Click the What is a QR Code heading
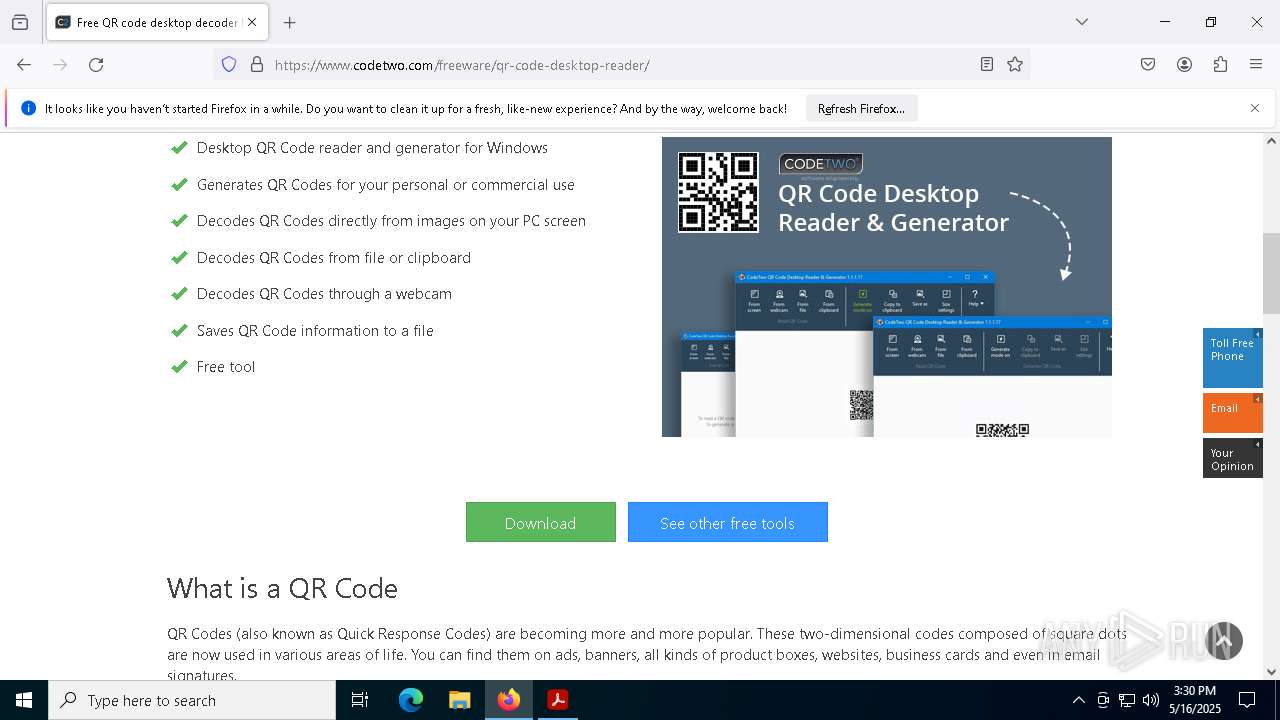Viewport: 1280px width, 720px height. pos(282,588)
